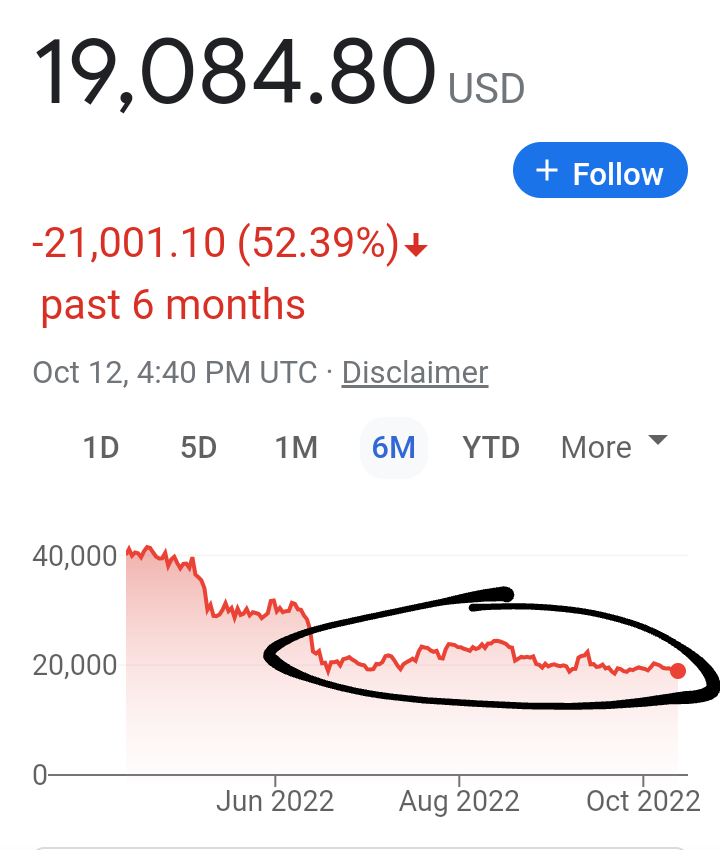Click the 40,000 y-axis label
The height and width of the screenshot is (850, 720).
pos(75,556)
